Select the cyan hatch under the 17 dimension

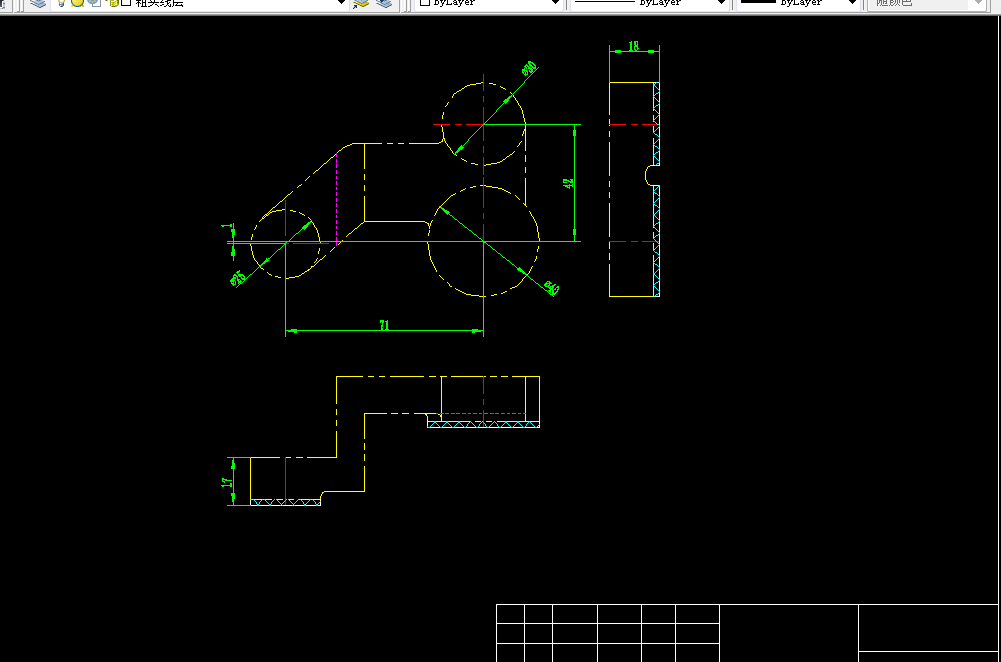(x=285, y=502)
